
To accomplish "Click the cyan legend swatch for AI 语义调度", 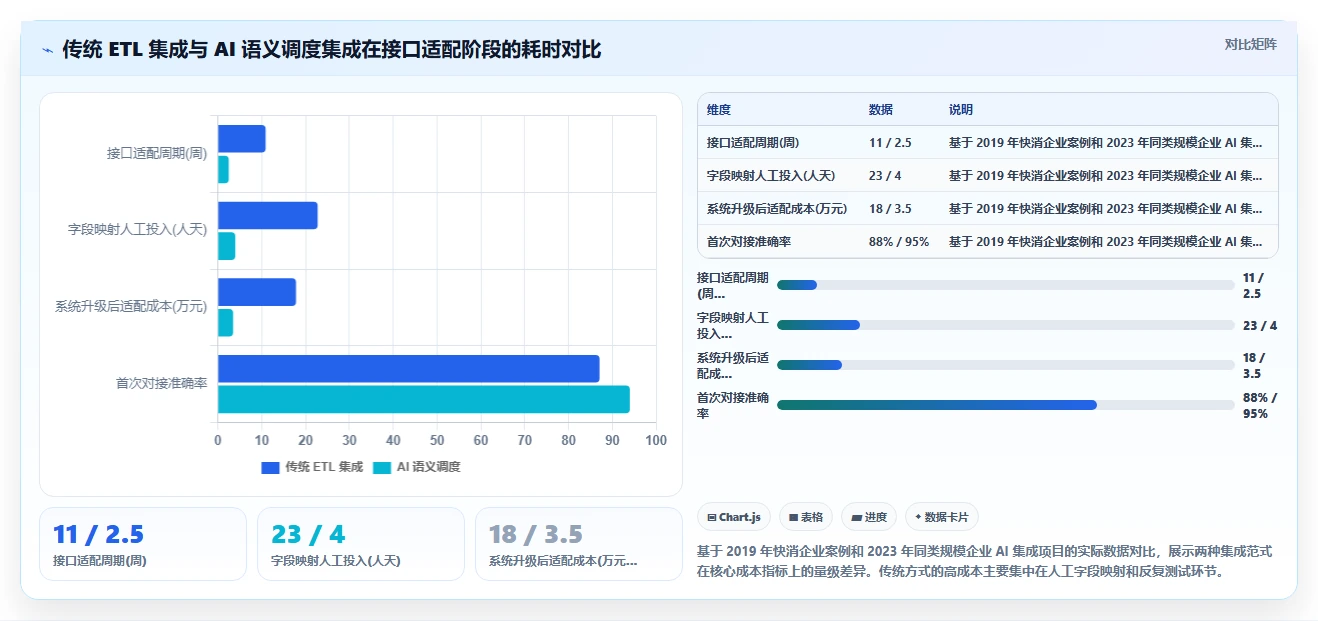I will (x=382, y=467).
